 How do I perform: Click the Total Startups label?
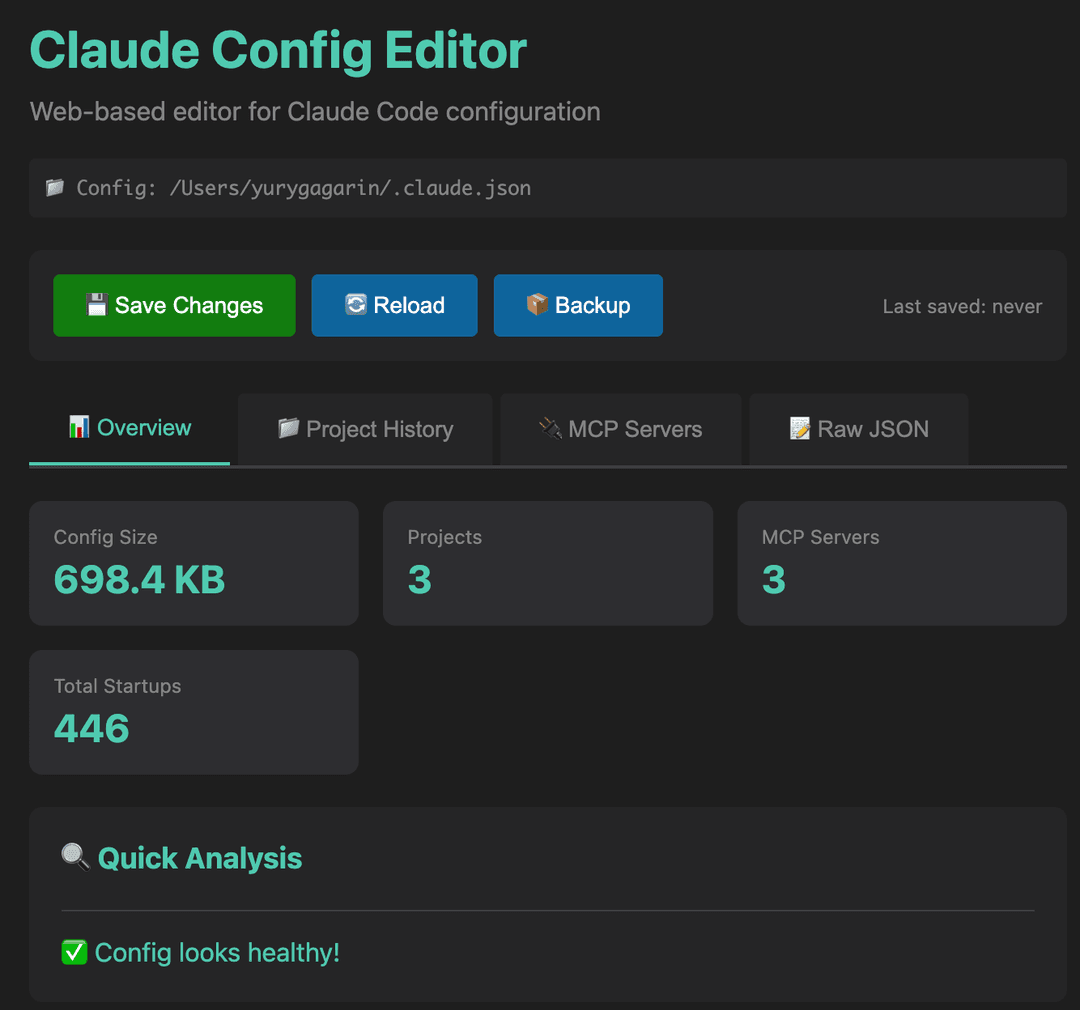click(x=117, y=686)
